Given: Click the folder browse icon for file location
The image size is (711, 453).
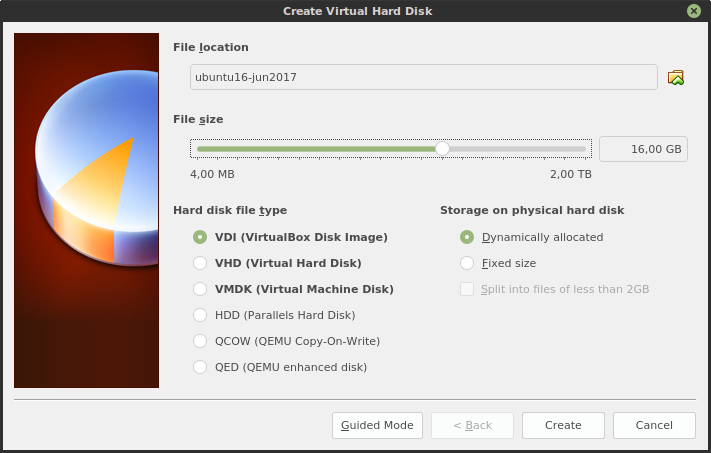Looking at the screenshot, I should pos(676,77).
